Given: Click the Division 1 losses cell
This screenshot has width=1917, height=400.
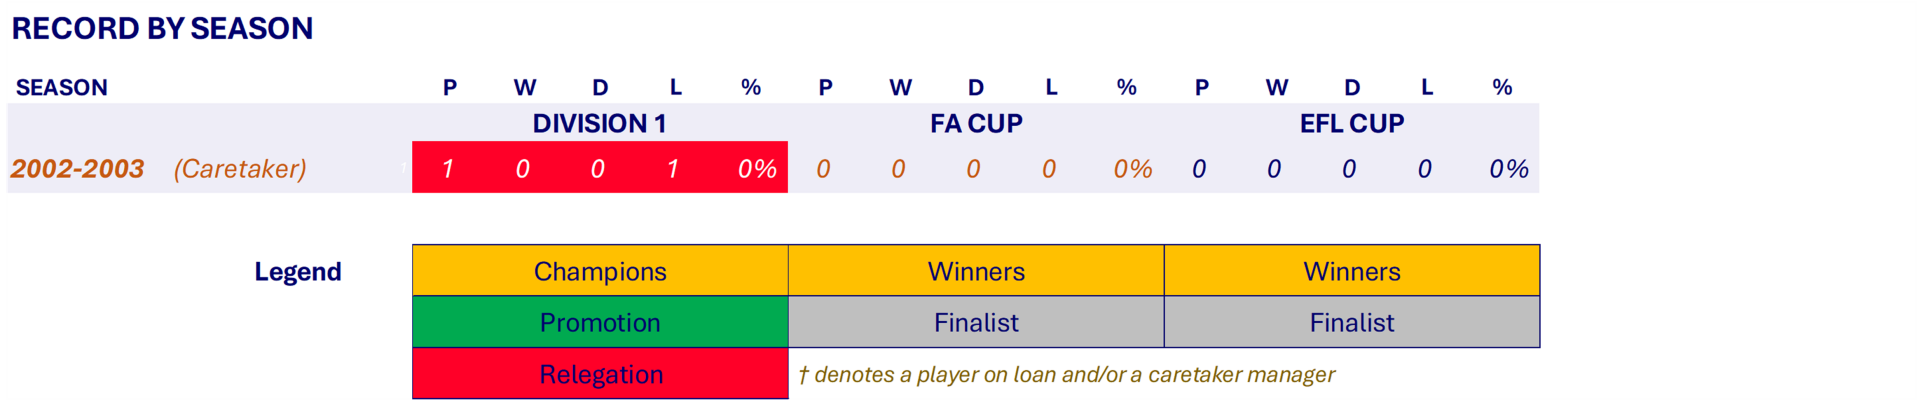Looking at the screenshot, I should pyautogui.click(x=673, y=169).
